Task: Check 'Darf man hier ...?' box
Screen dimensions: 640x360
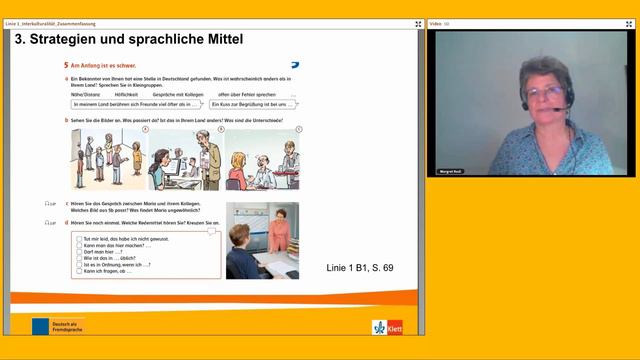Action: (x=79, y=252)
